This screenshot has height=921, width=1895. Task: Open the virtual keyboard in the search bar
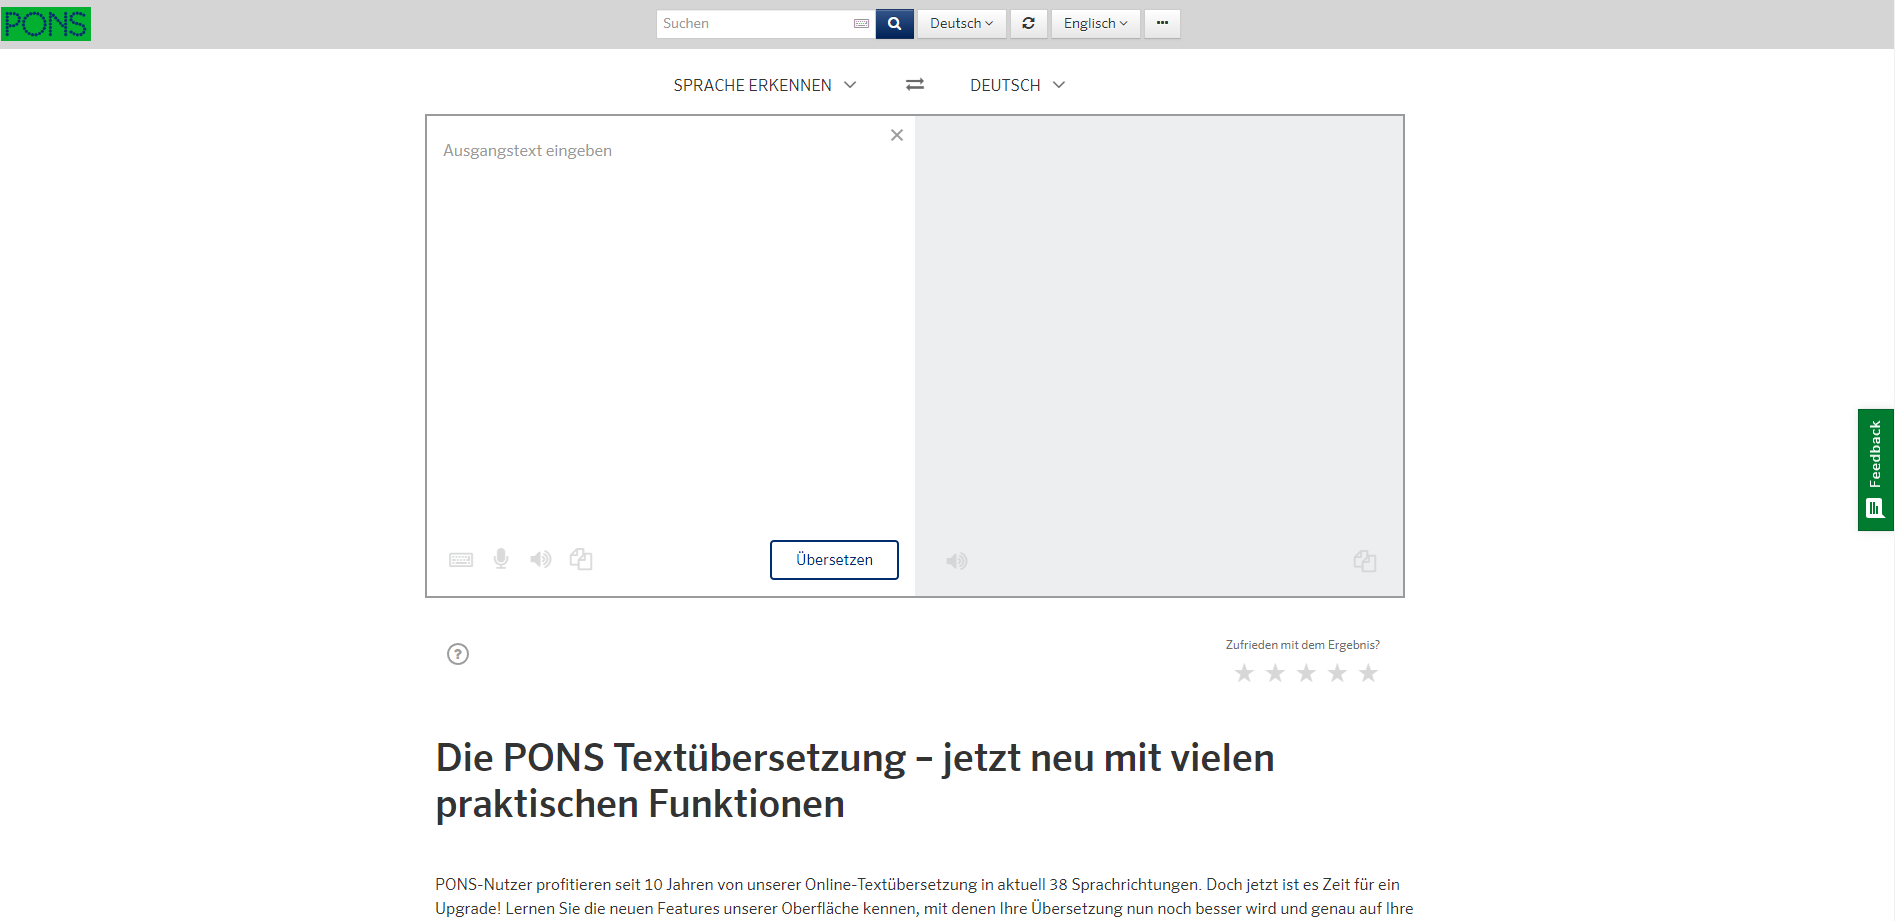pos(860,23)
